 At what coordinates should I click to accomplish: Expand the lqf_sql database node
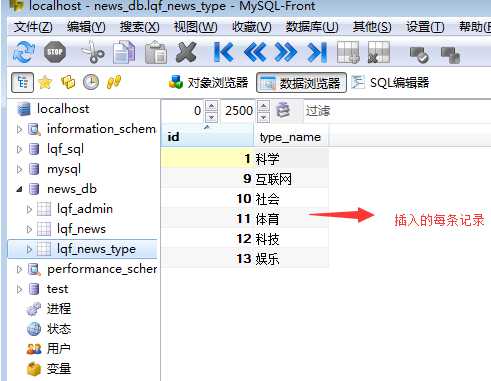coord(19,149)
